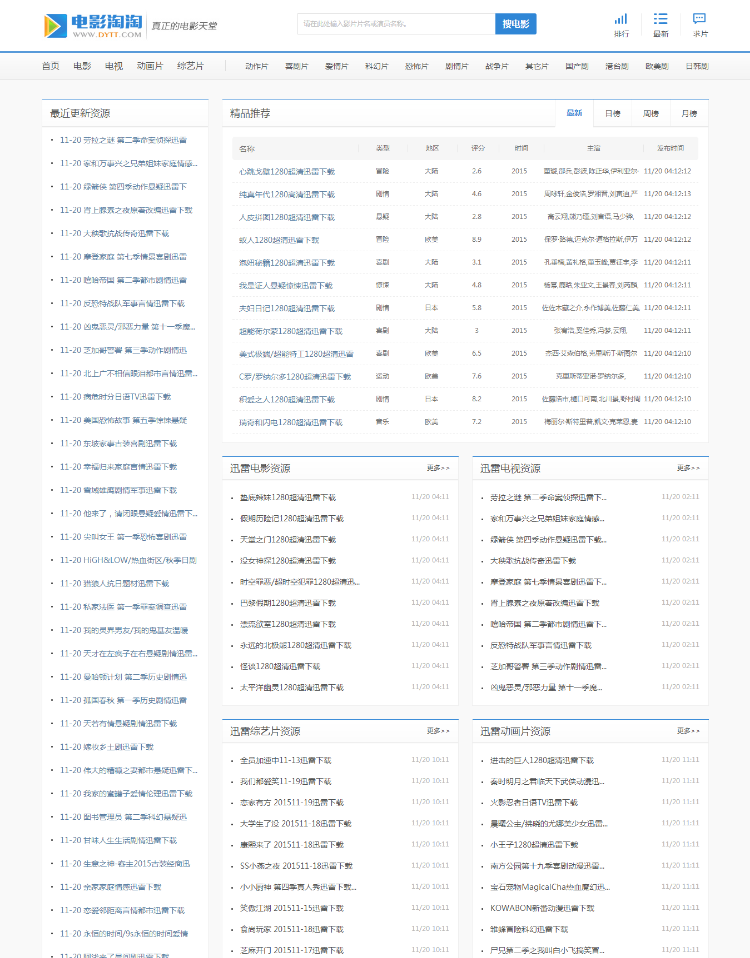Viewport: 750px width, 958px height.
Task: Open the 最新 list icon in header
Action: [x=660, y=25]
